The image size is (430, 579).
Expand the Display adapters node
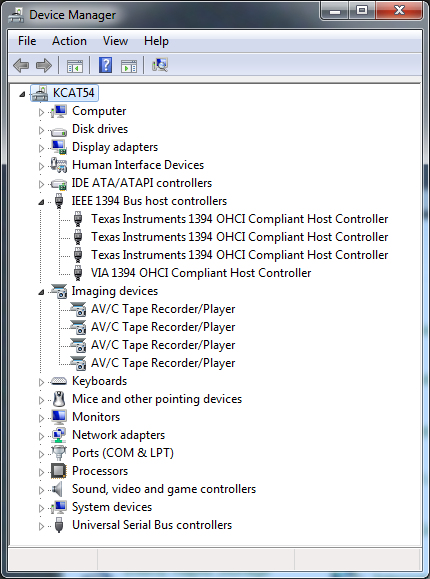41,148
